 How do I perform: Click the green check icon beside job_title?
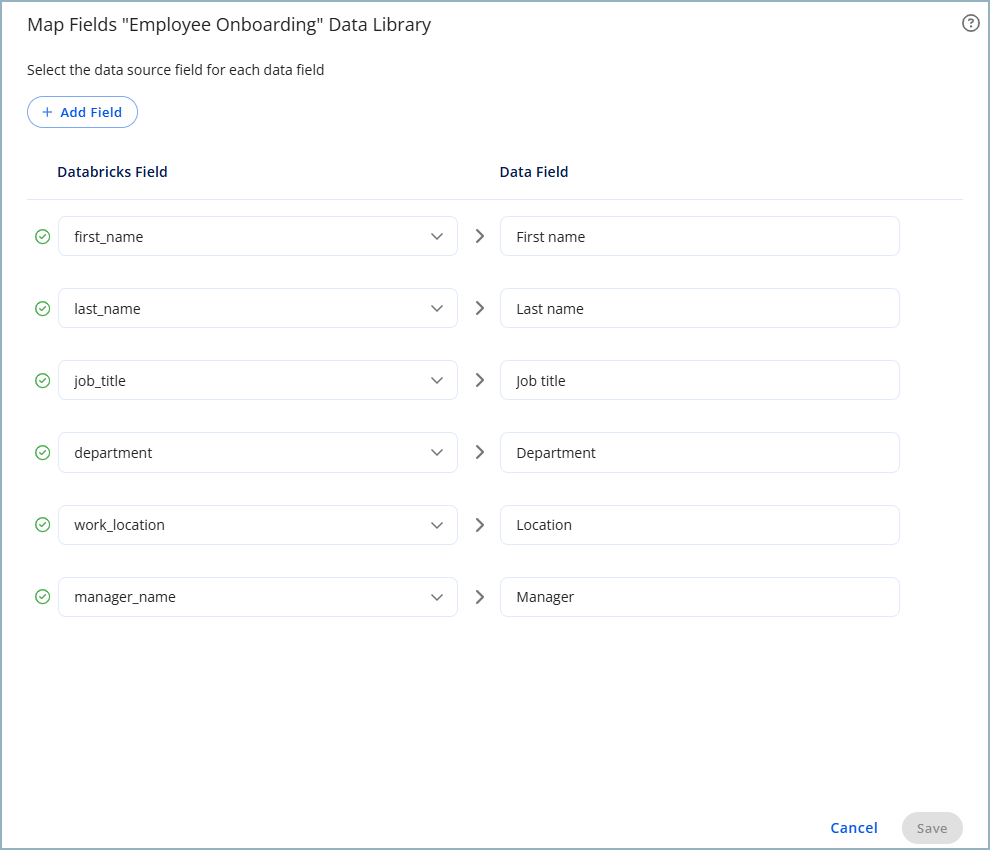click(x=42, y=381)
